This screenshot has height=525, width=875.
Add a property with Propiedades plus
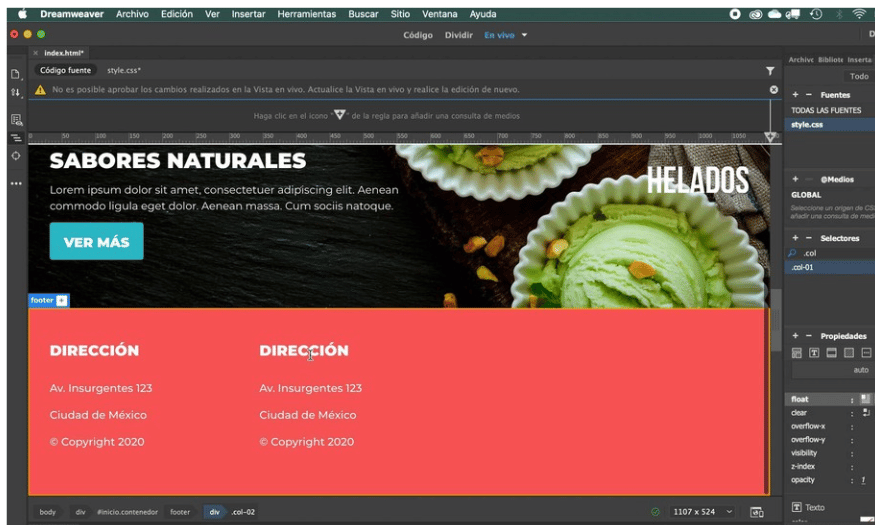click(795, 336)
